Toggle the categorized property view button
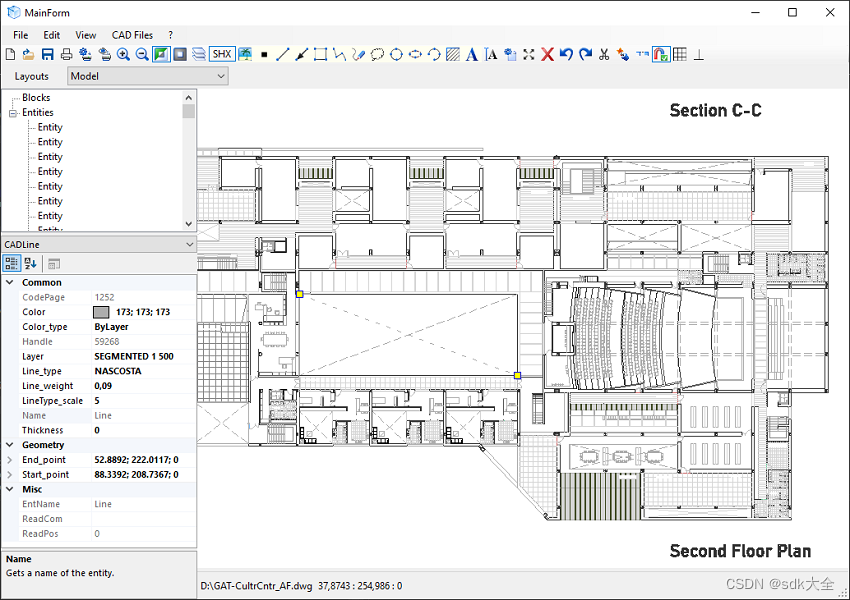The width and height of the screenshot is (850, 600). point(11,263)
